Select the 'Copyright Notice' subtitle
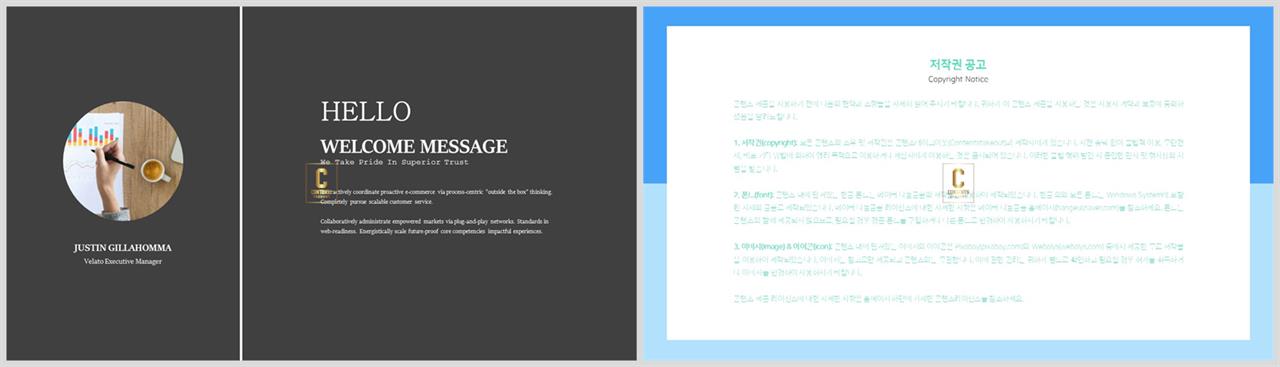This screenshot has width=1280, height=367. point(958,79)
